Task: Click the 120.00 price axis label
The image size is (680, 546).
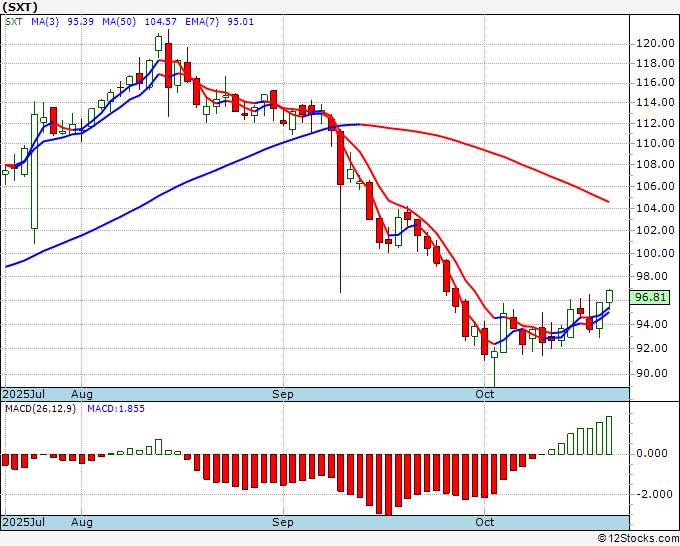Action: tap(655, 43)
